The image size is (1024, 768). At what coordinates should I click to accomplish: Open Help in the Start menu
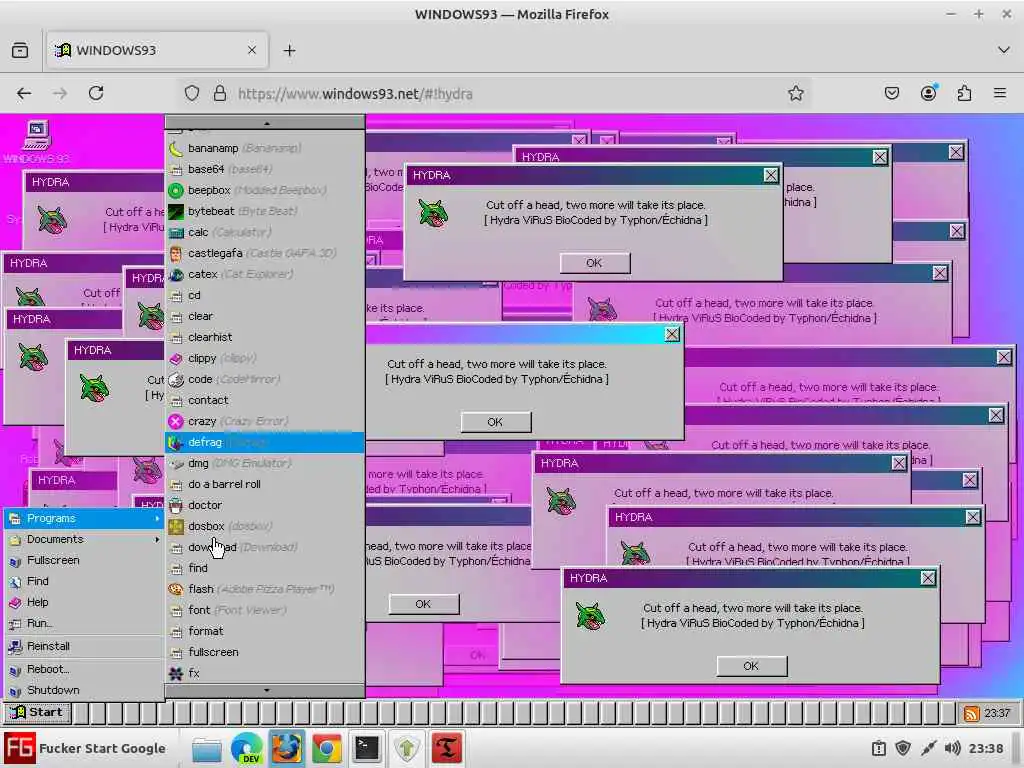pyautogui.click(x=84, y=601)
